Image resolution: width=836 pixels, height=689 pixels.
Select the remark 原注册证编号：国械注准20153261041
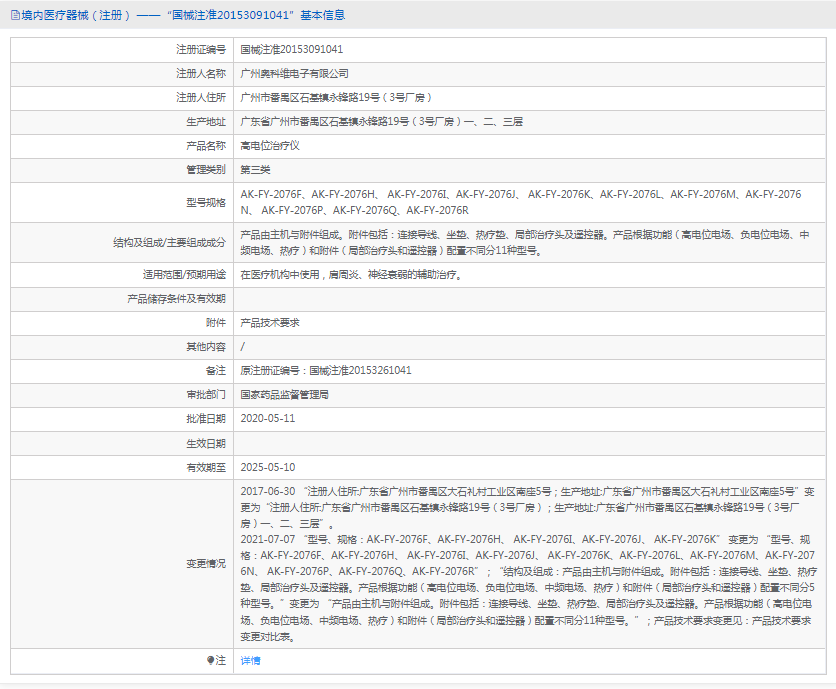click(x=326, y=371)
